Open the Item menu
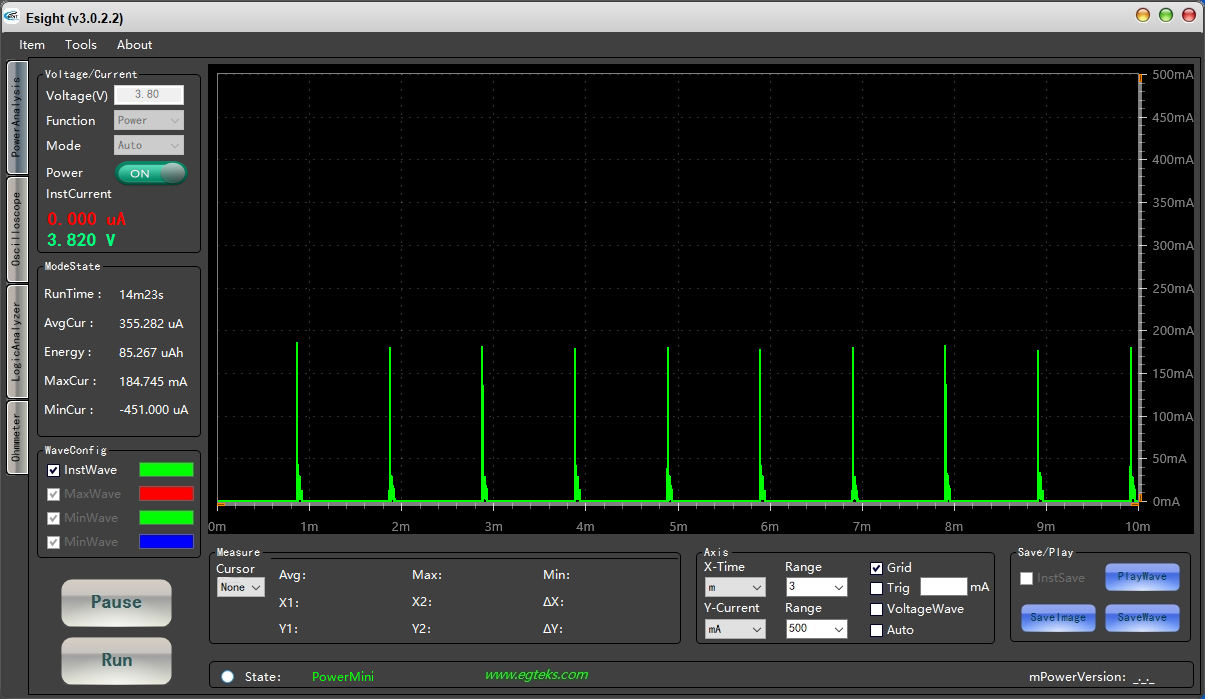This screenshot has width=1205, height=699. [x=32, y=45]
